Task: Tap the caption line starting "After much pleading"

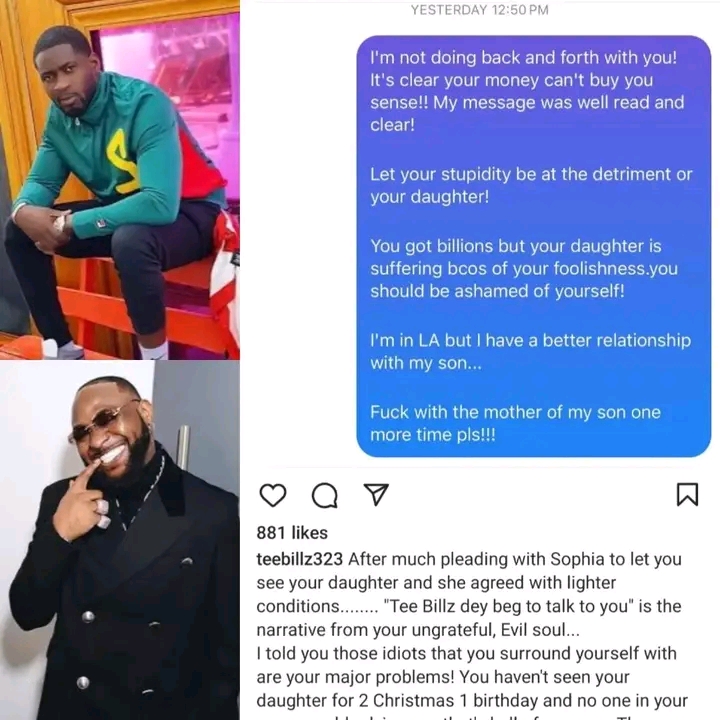Action: [x=515, y=559]
